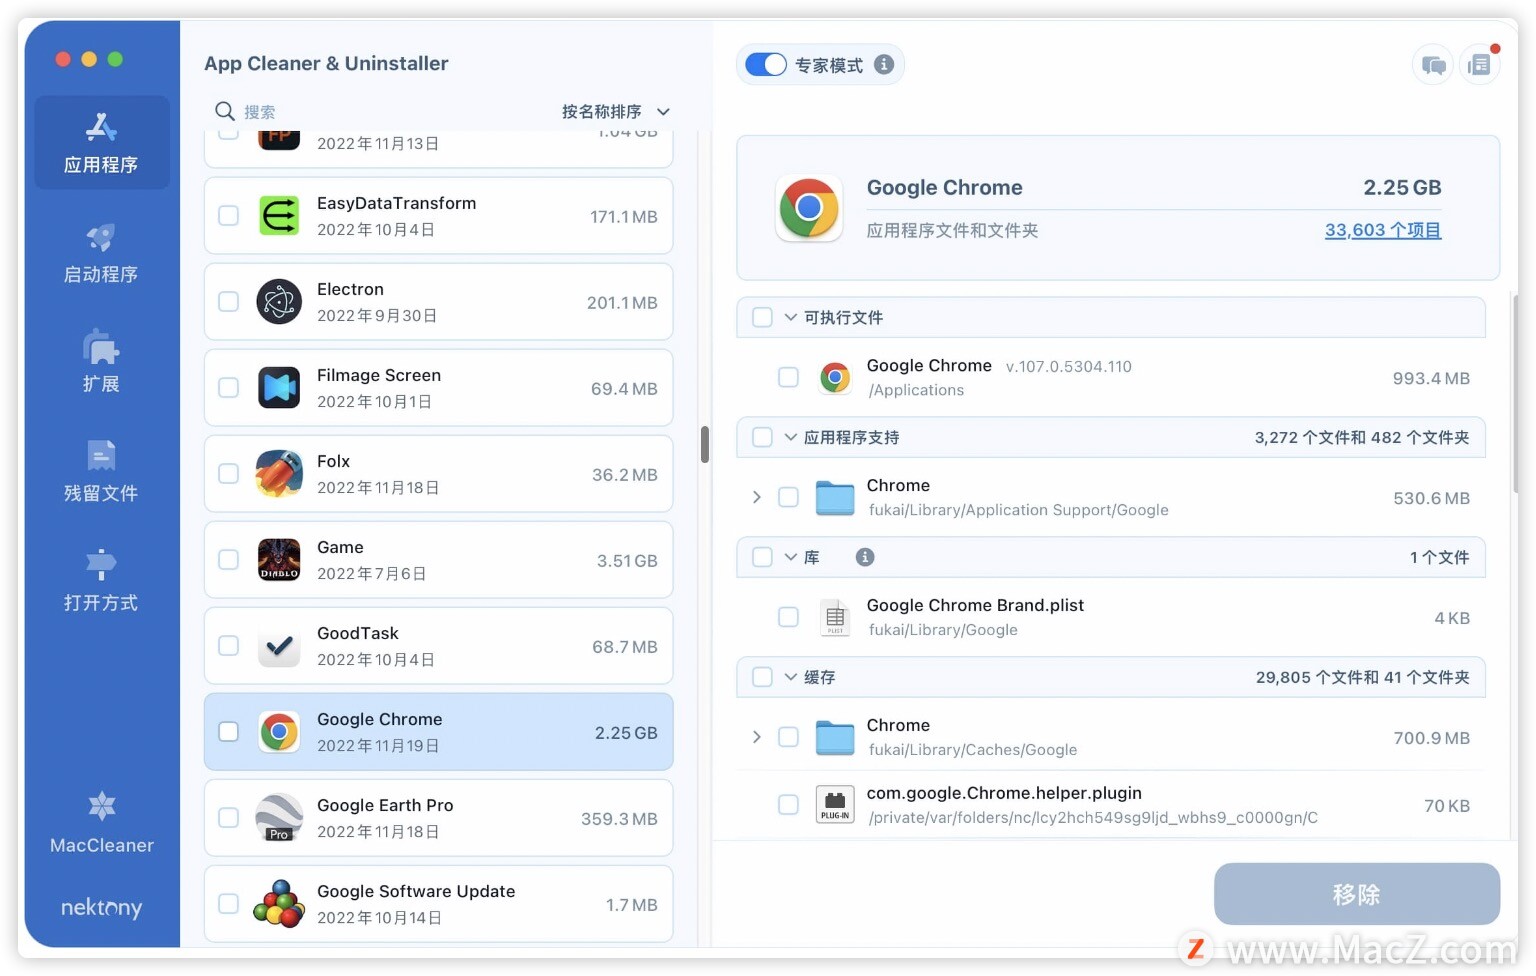This screenshot has height=976, width=1536.
Task: Check Google Chrome executable in /Applications
Action: [x=789, y=377]
